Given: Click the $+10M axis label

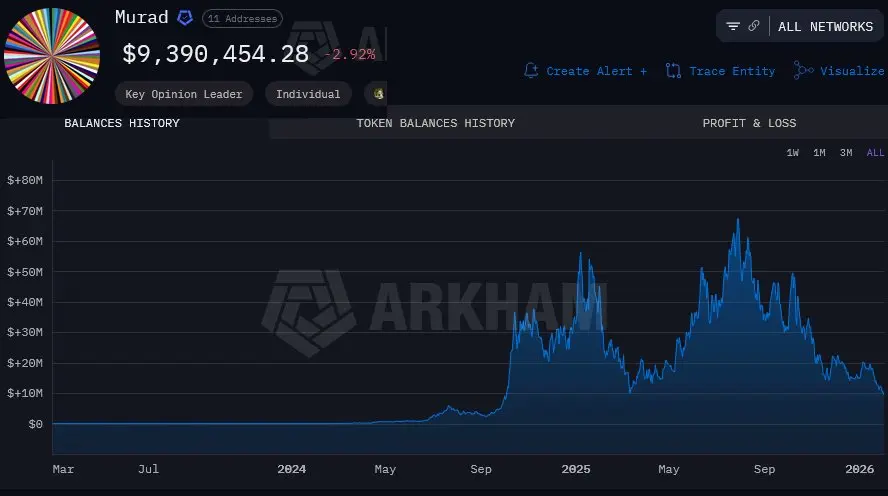Looking at the screenshot, I should click(x=25, y=393).
